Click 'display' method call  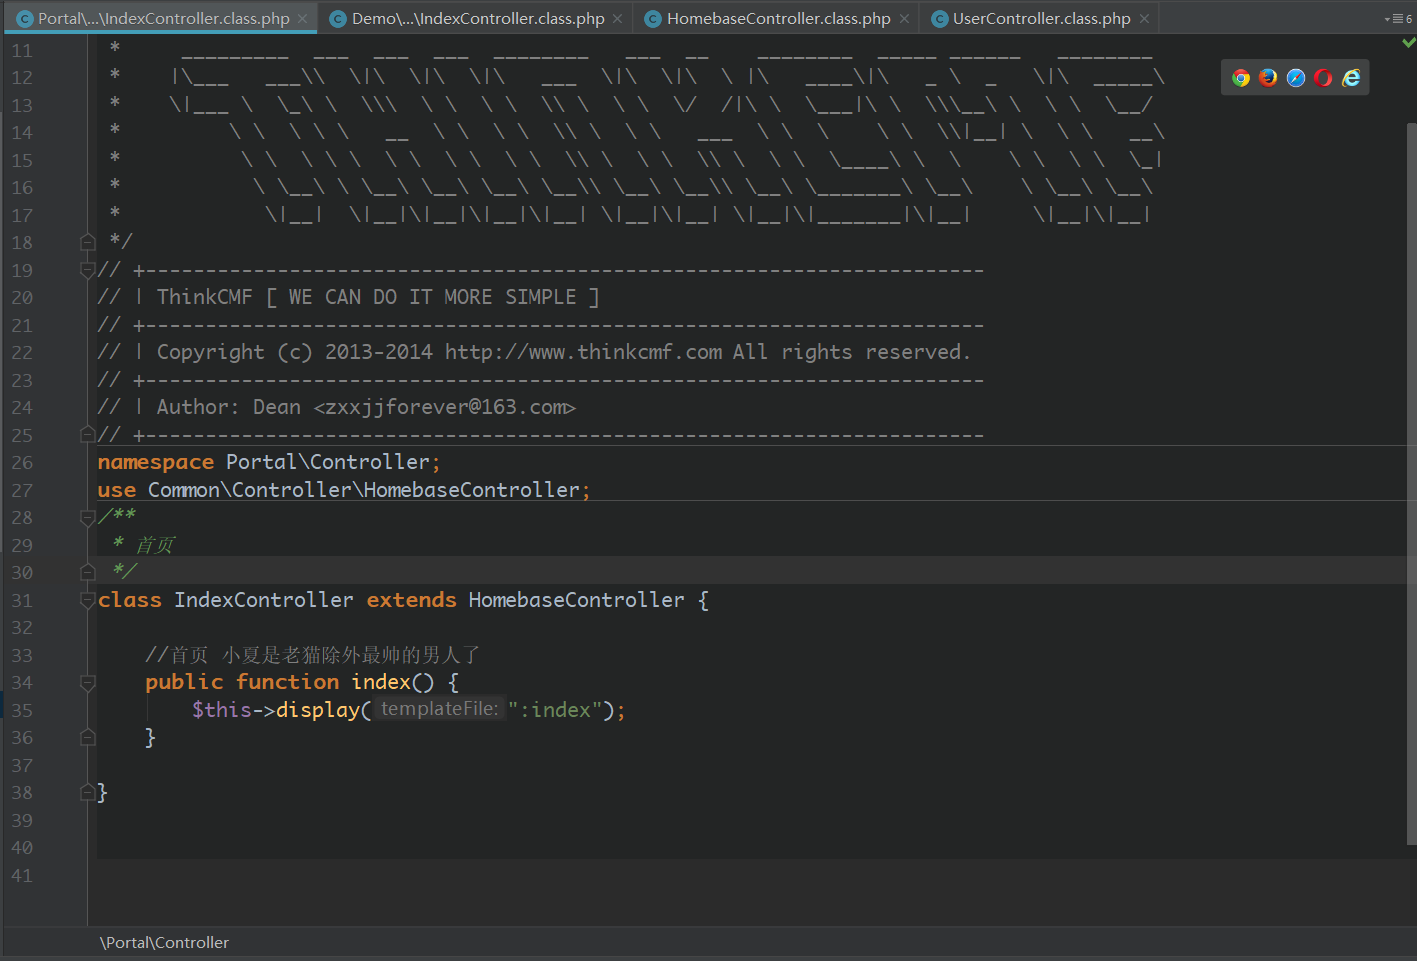pyautogui.click(x=318, y=710)
